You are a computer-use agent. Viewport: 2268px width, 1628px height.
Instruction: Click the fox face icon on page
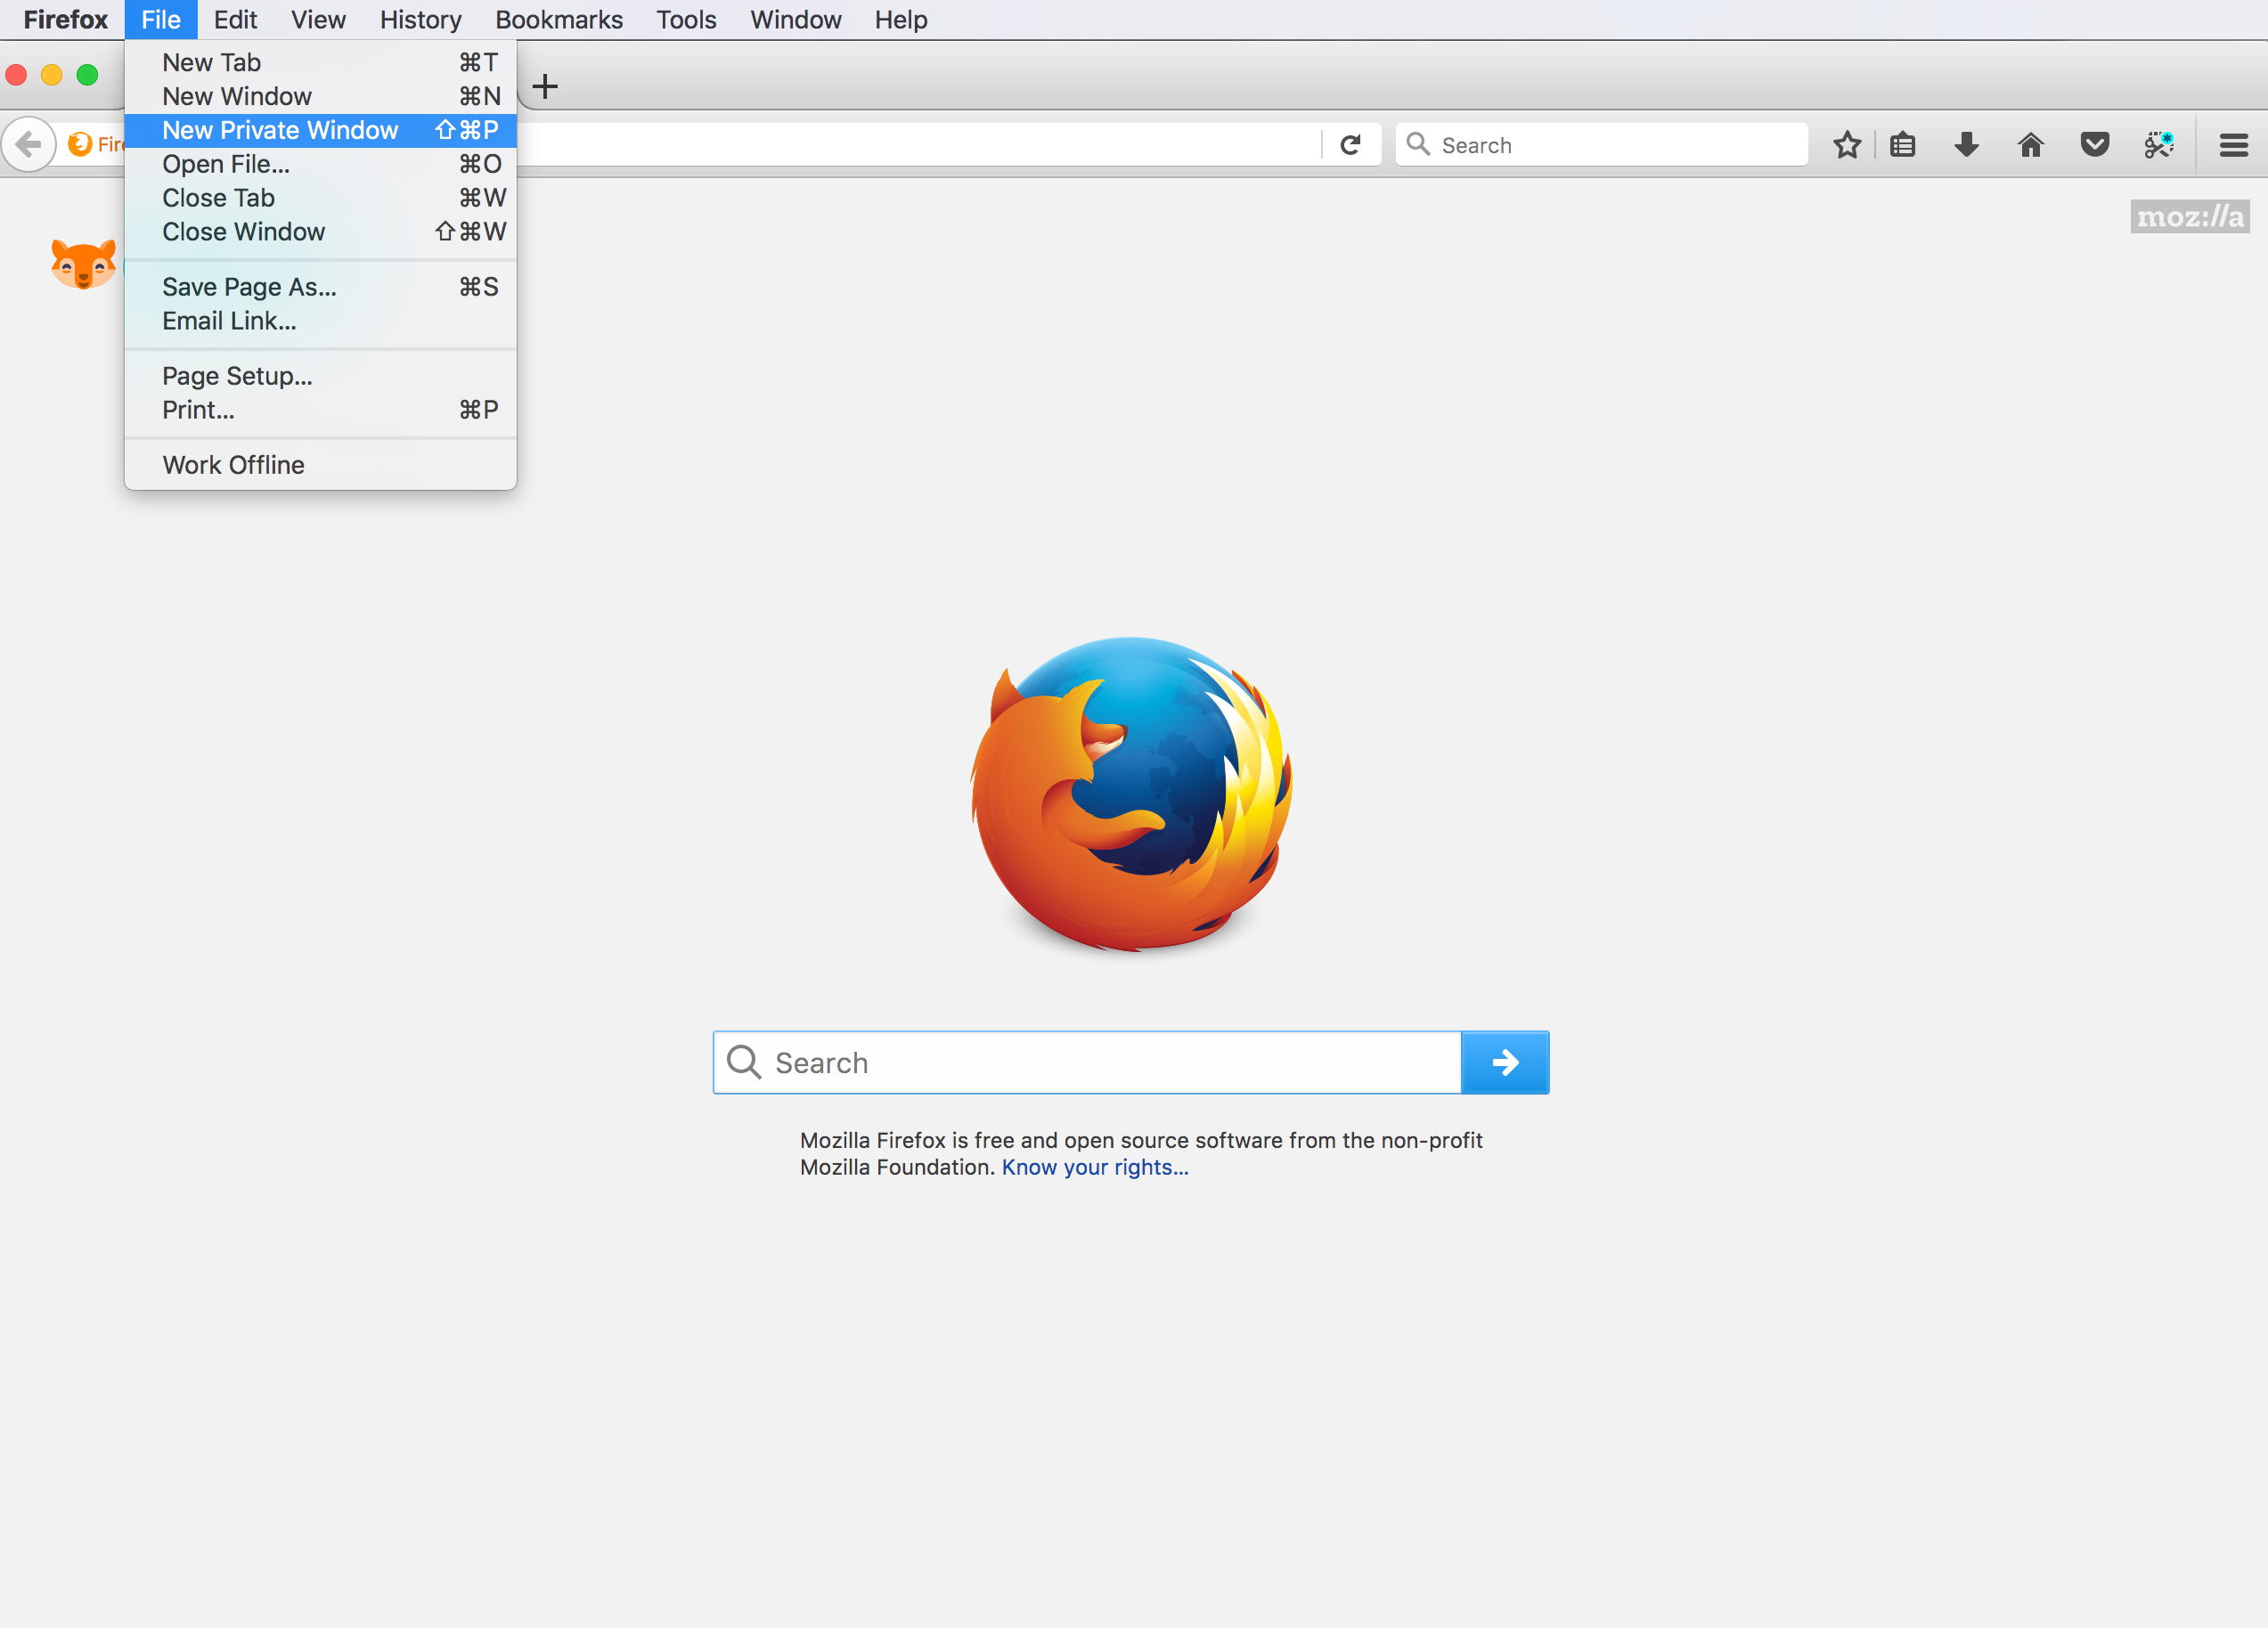click(x=84, y=264)
